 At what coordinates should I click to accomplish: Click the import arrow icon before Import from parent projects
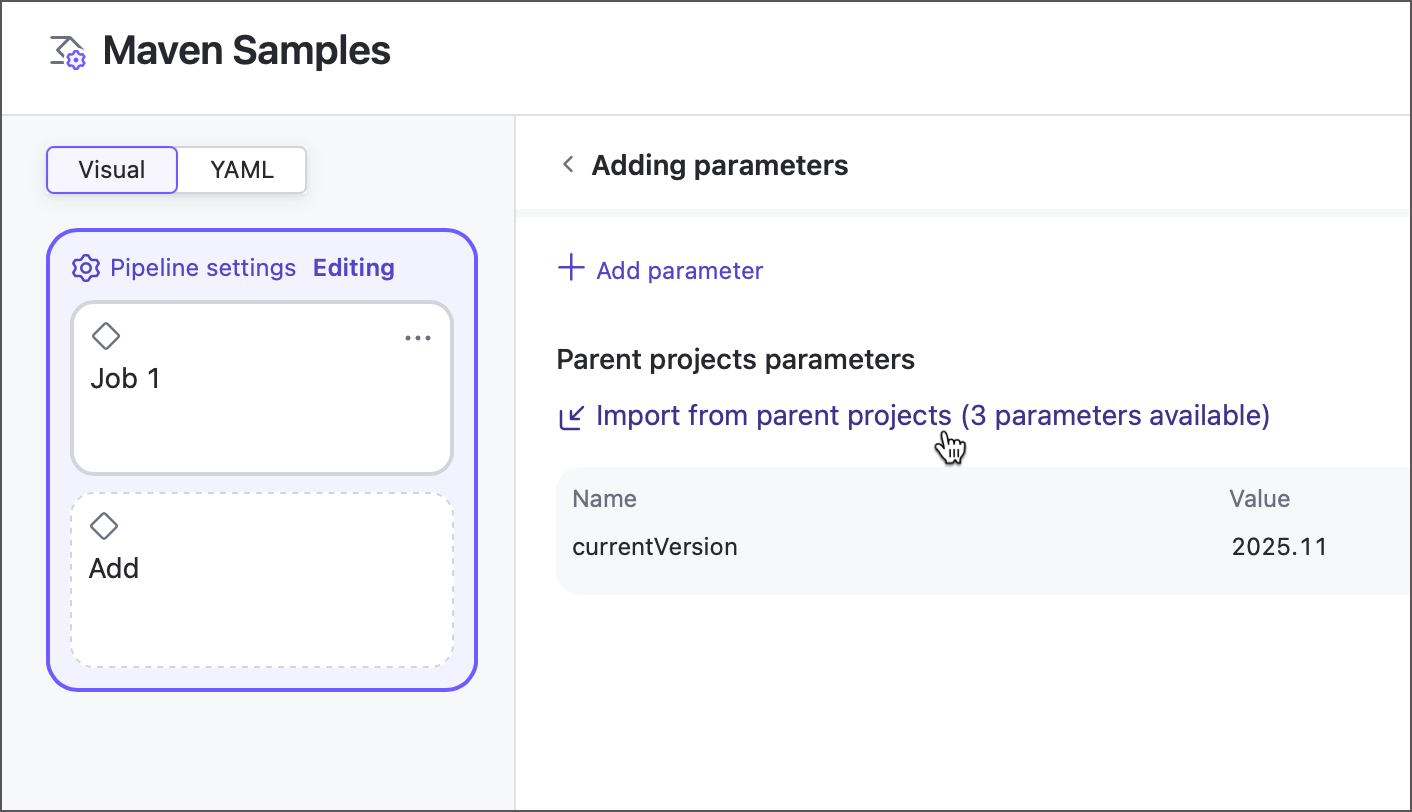coord(571,417)
